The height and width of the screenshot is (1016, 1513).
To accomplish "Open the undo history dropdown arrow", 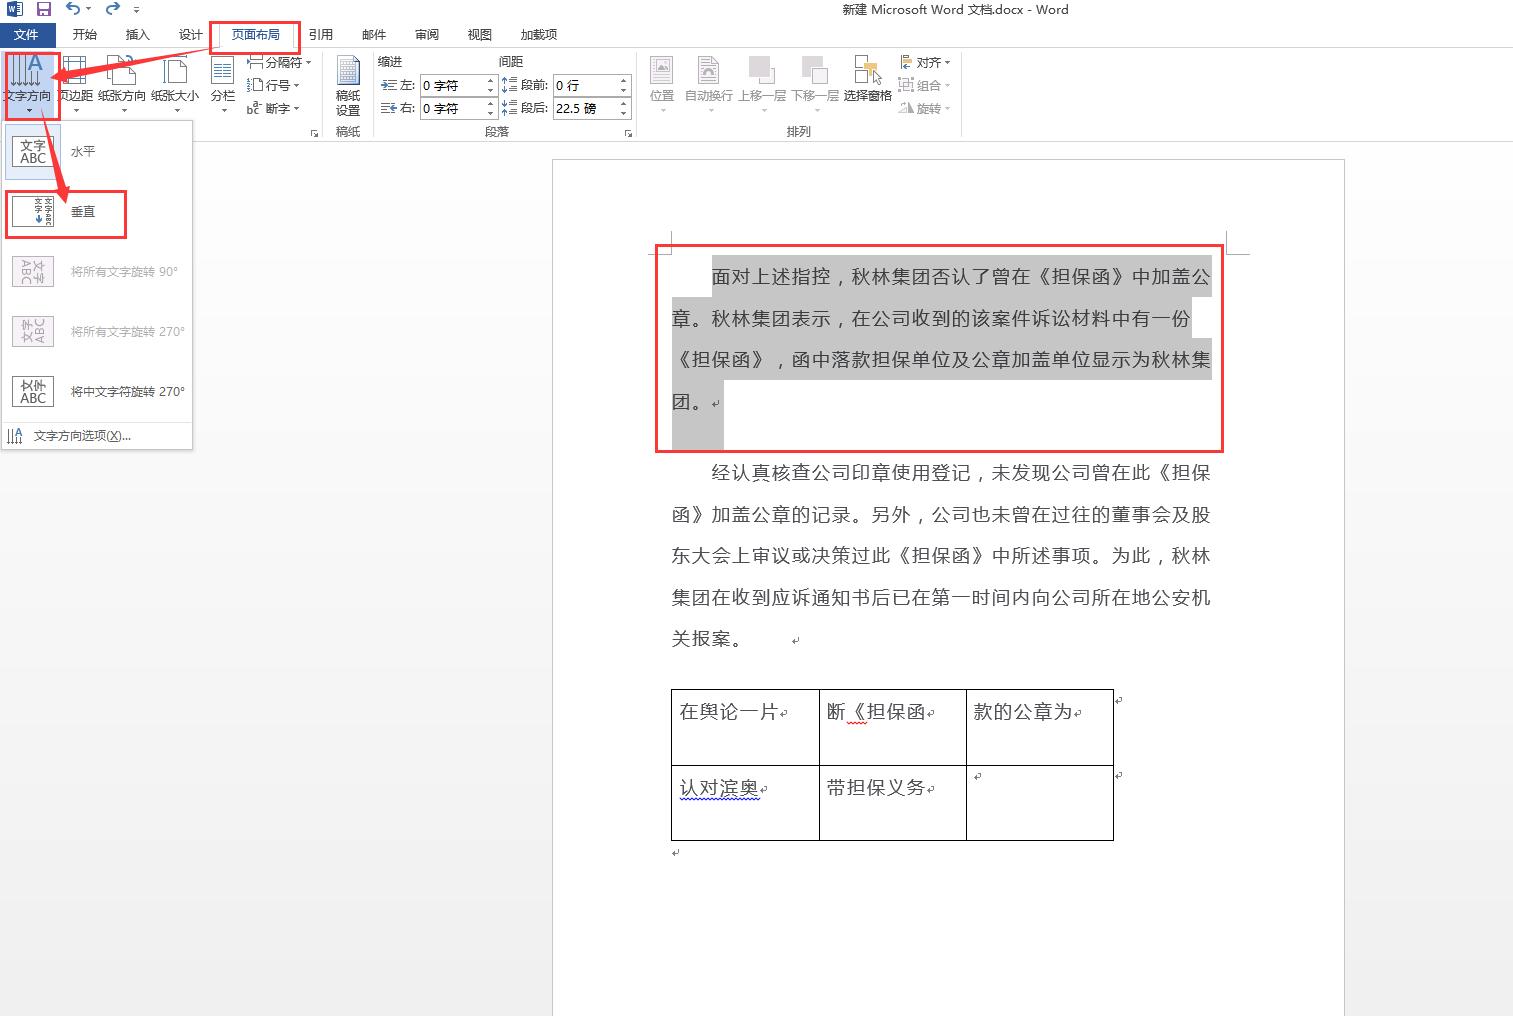I will point(89,10).
